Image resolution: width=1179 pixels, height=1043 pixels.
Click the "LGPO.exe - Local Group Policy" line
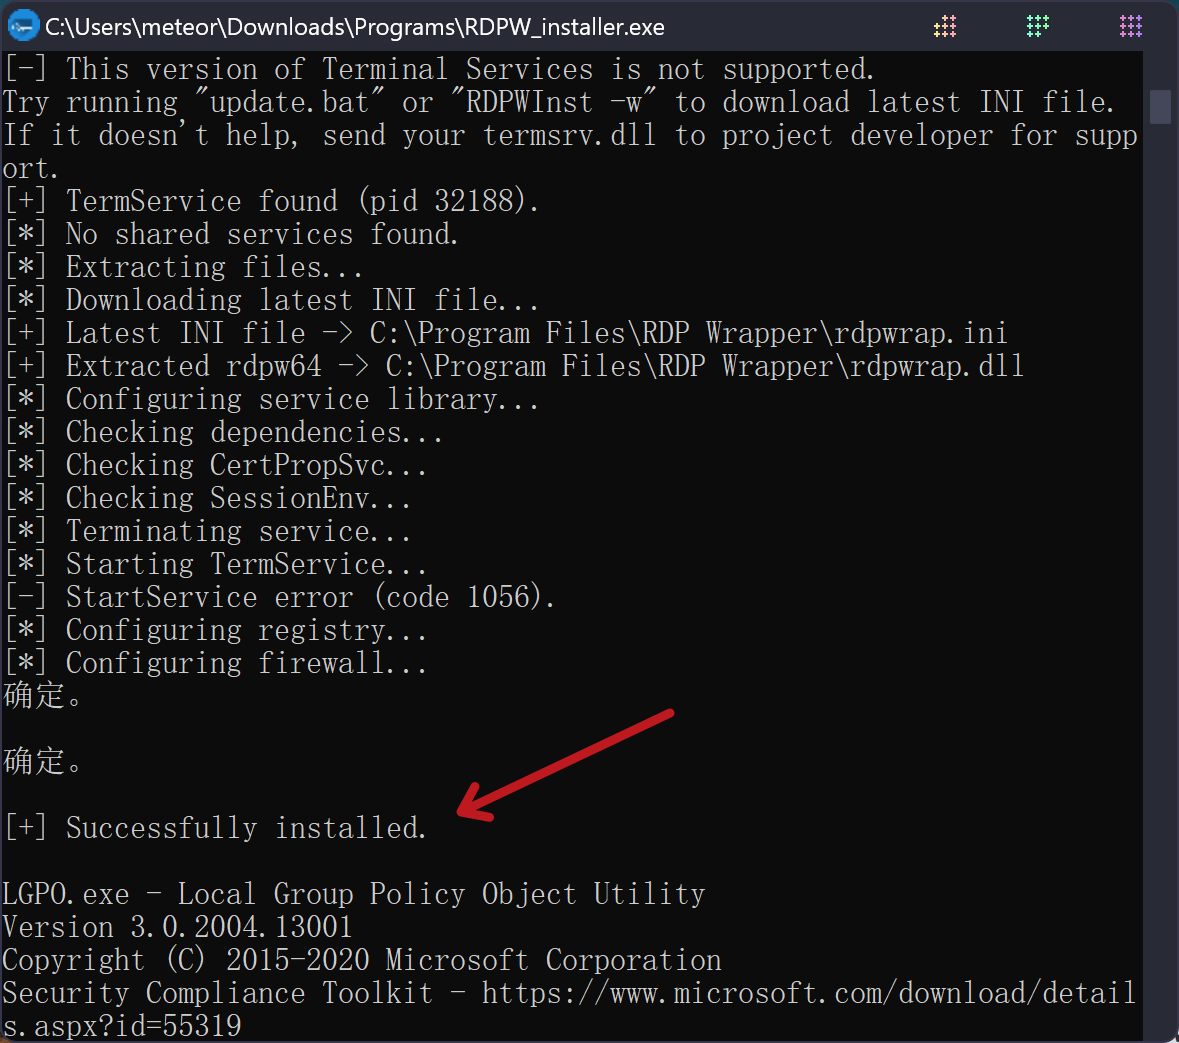[354, 894]
